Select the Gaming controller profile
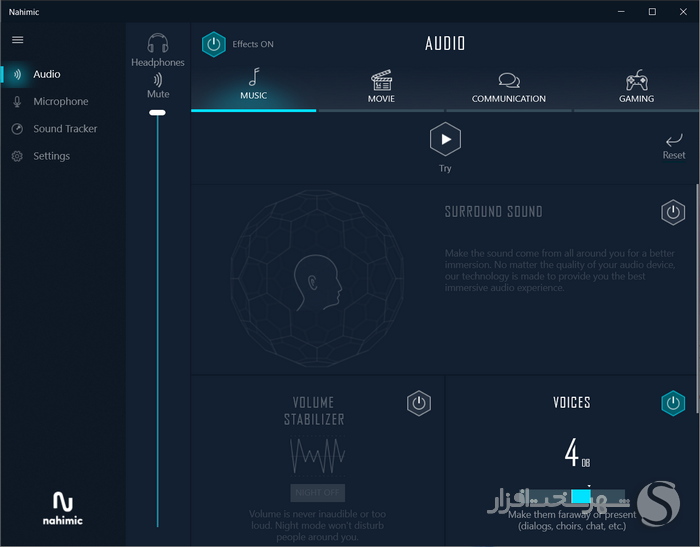The height and width of the screenshot is (547, 700). pyautogui.click(x=637, y=80)
